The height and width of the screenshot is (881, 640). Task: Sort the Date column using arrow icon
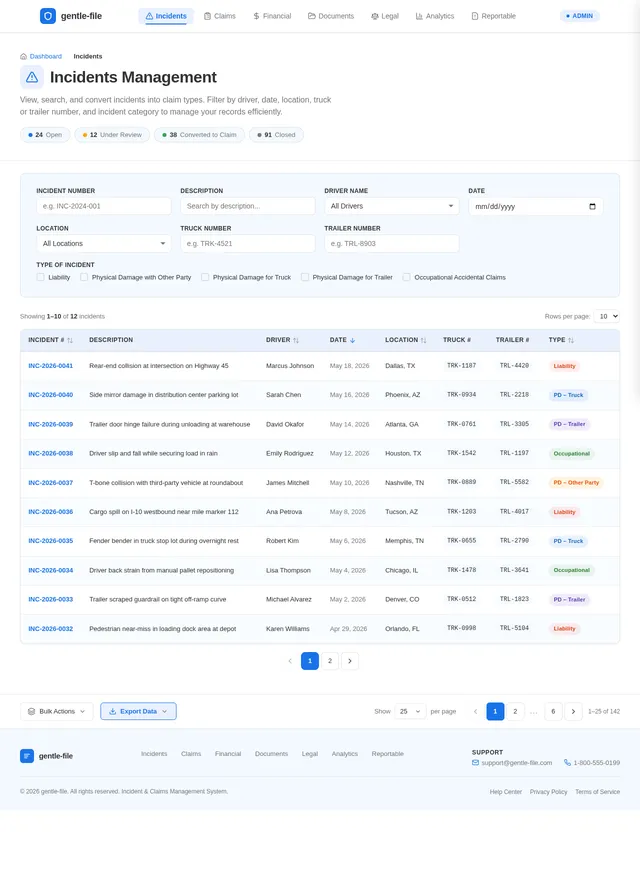[x=352, y=340]
